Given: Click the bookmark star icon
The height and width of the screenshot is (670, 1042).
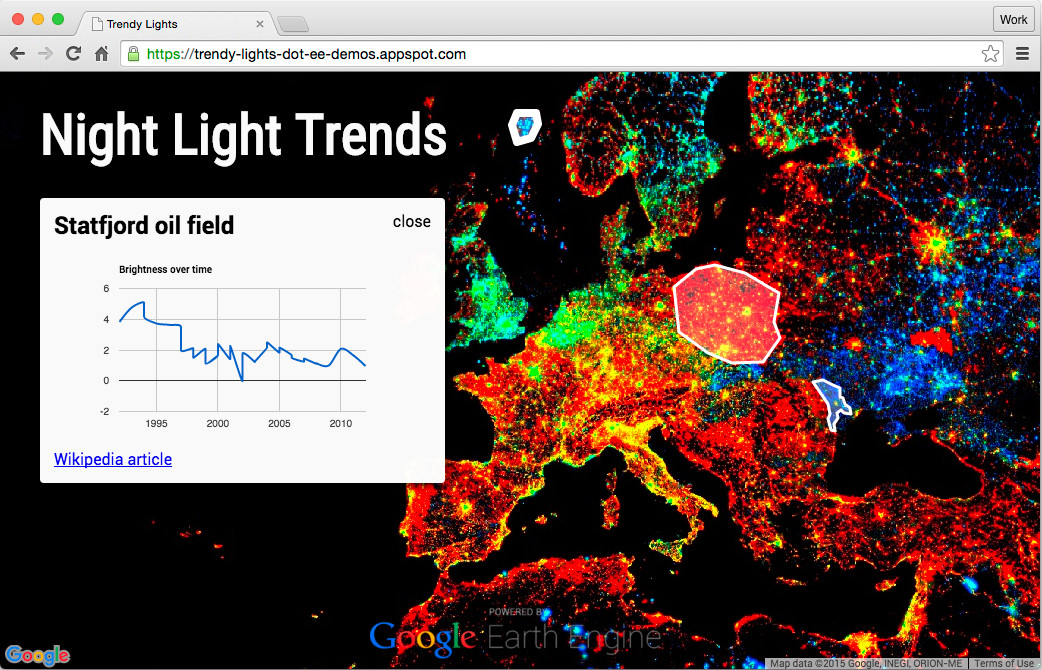Looking at the screenshot, I should pyautogui.click(x=990, y=53).
